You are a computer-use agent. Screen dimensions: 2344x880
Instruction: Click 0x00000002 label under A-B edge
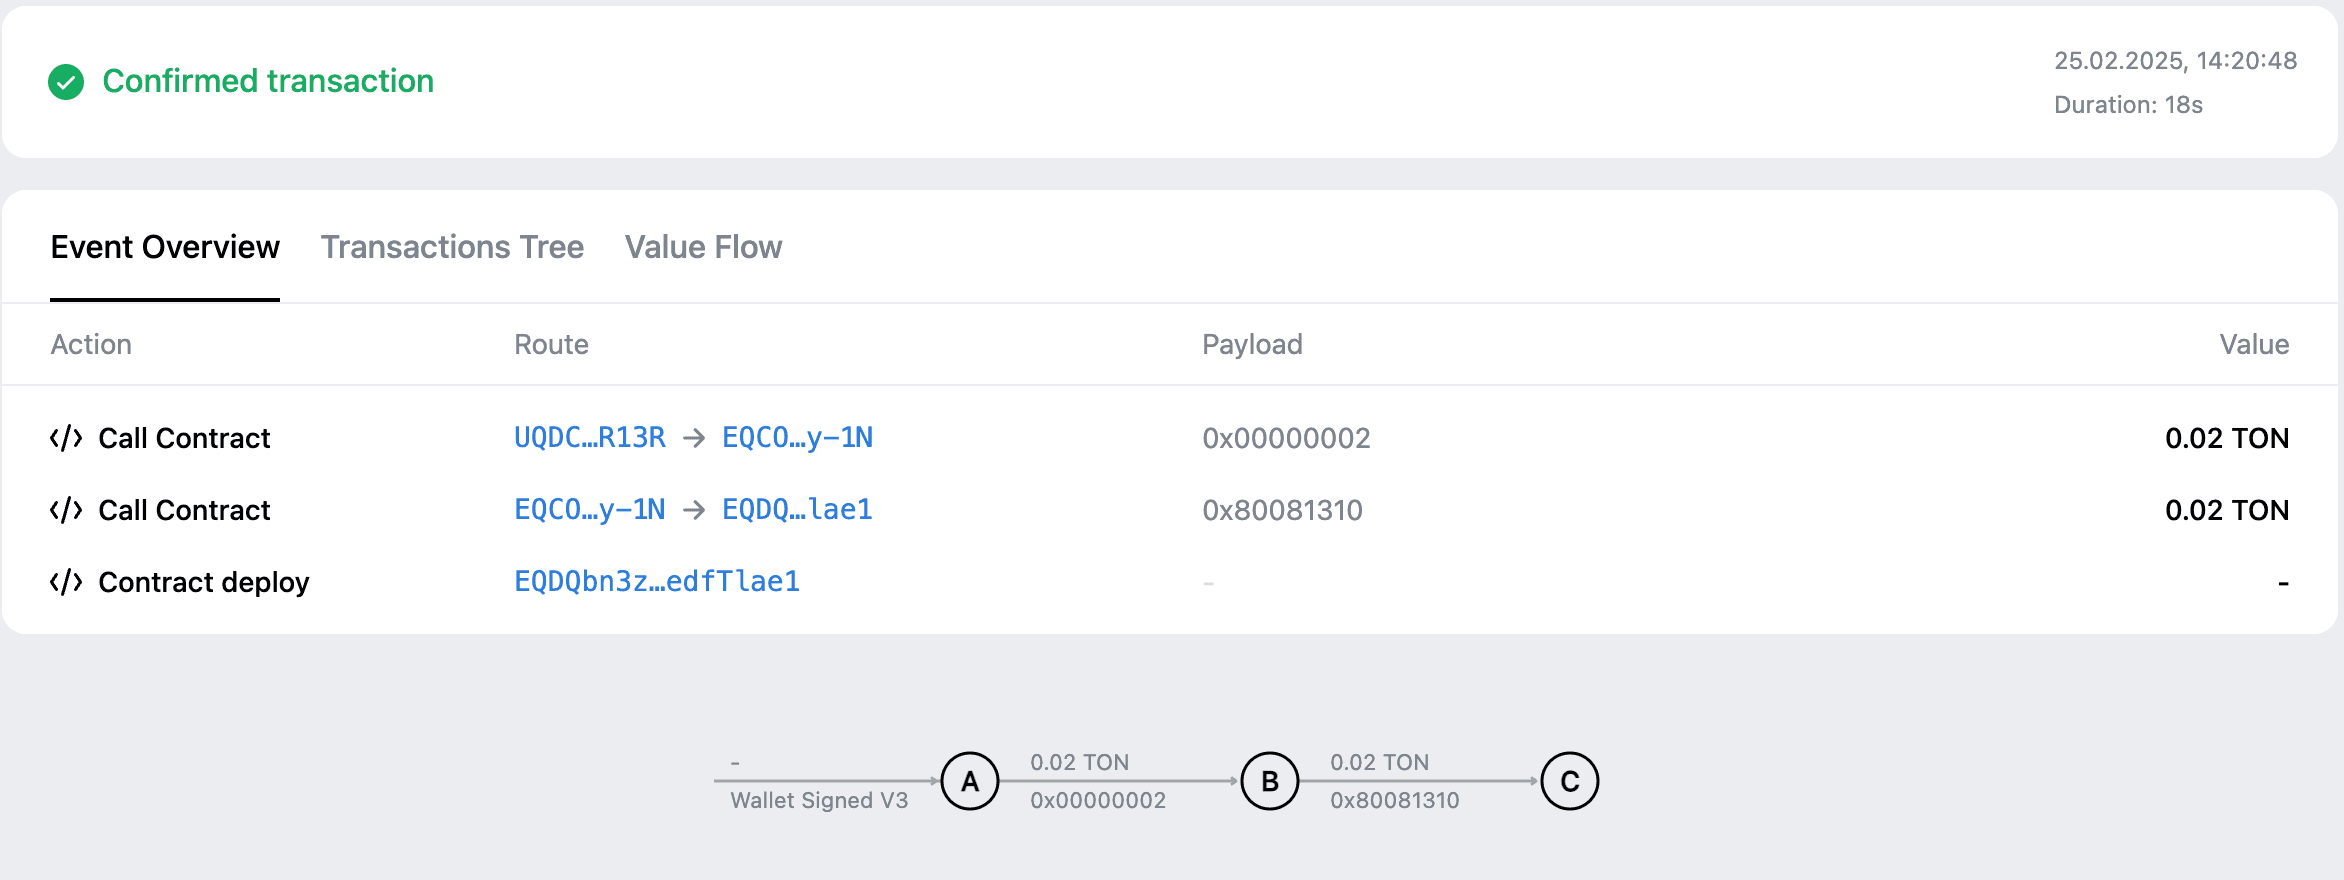click(1098, 800)
